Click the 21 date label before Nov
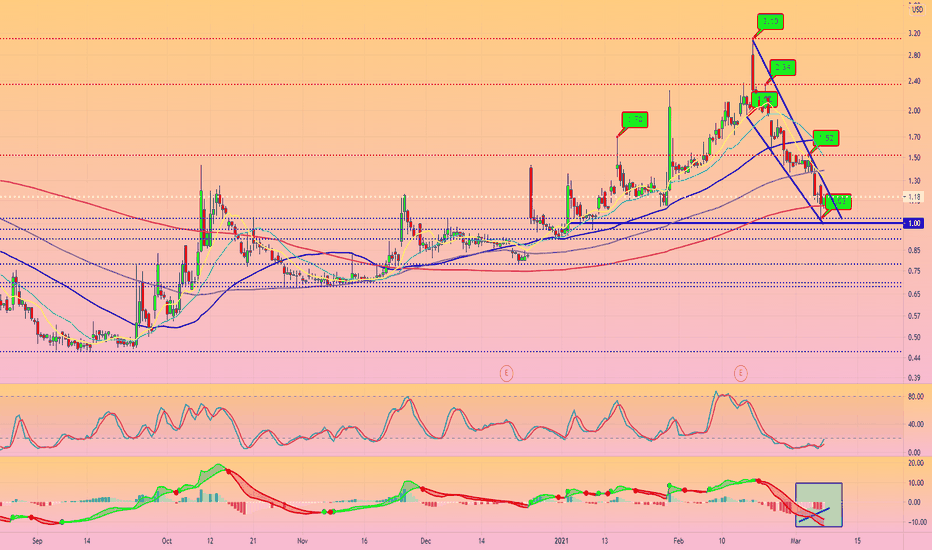Viewport: 932px width, 550px height. point(253,541)
